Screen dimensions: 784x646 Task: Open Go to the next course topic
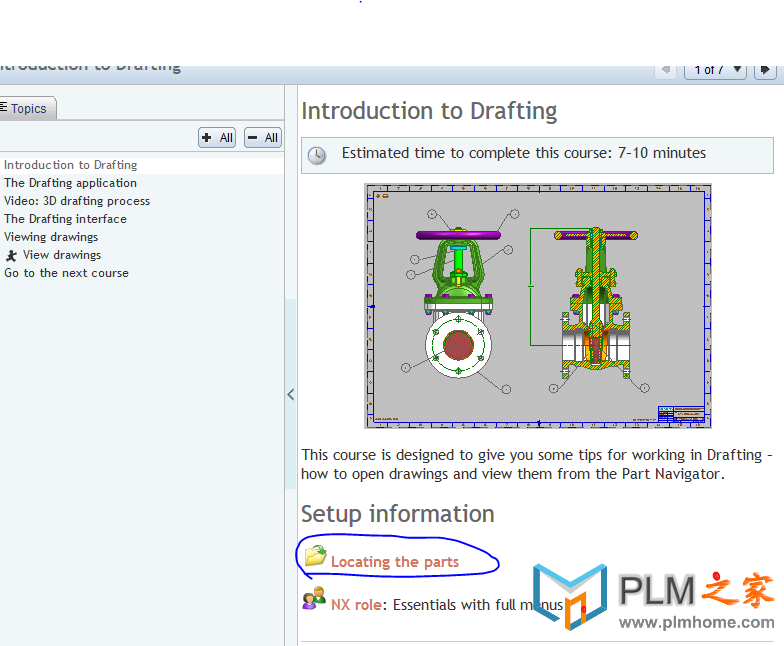click(x=66, y=273)
